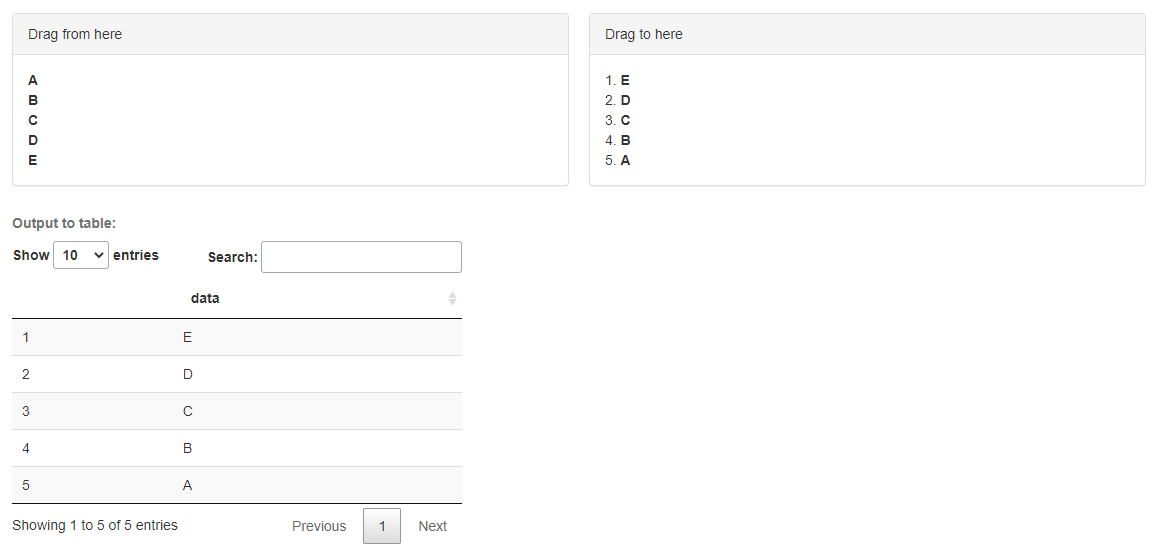Click item D in Drag from here list
The image size is (1156, 557).
click(x=33, y=140)
